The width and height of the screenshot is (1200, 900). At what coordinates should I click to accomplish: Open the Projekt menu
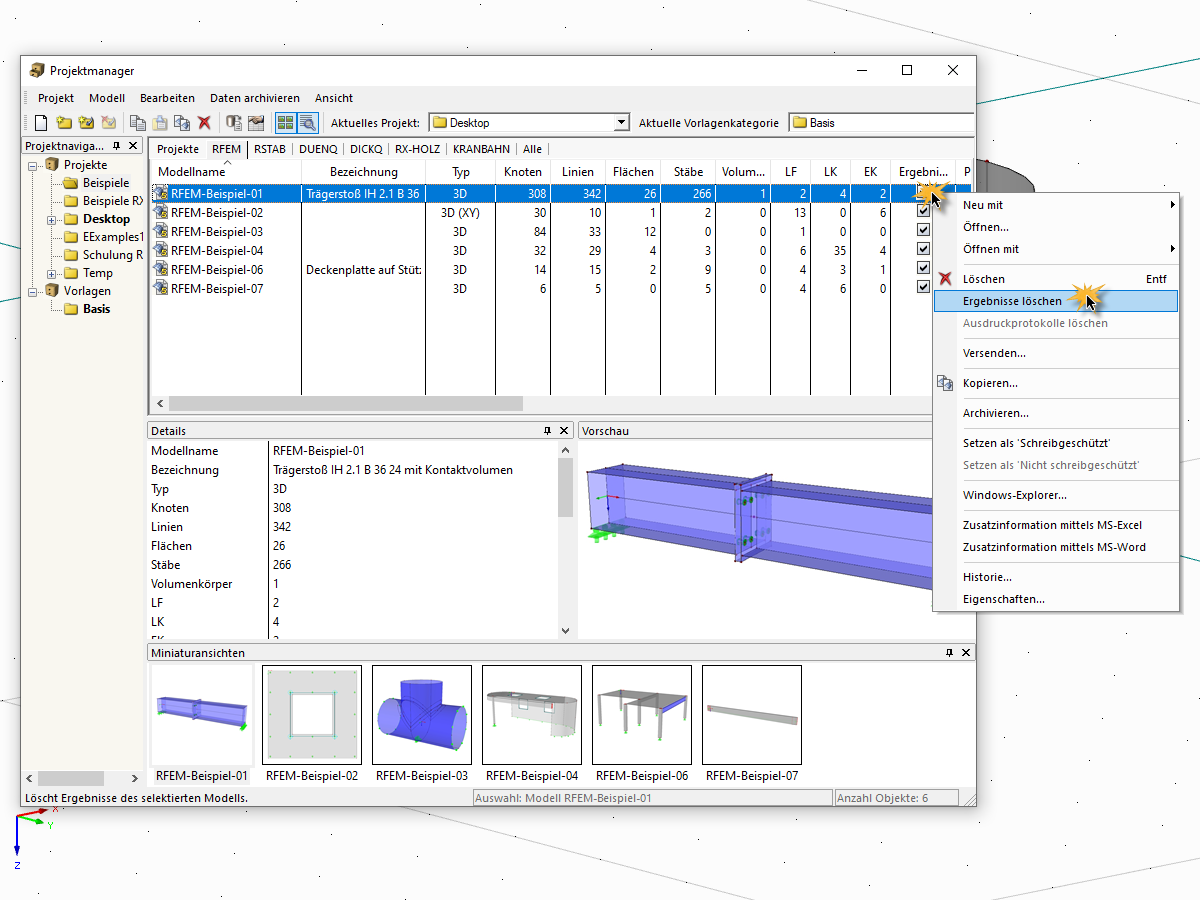(56, 98)
